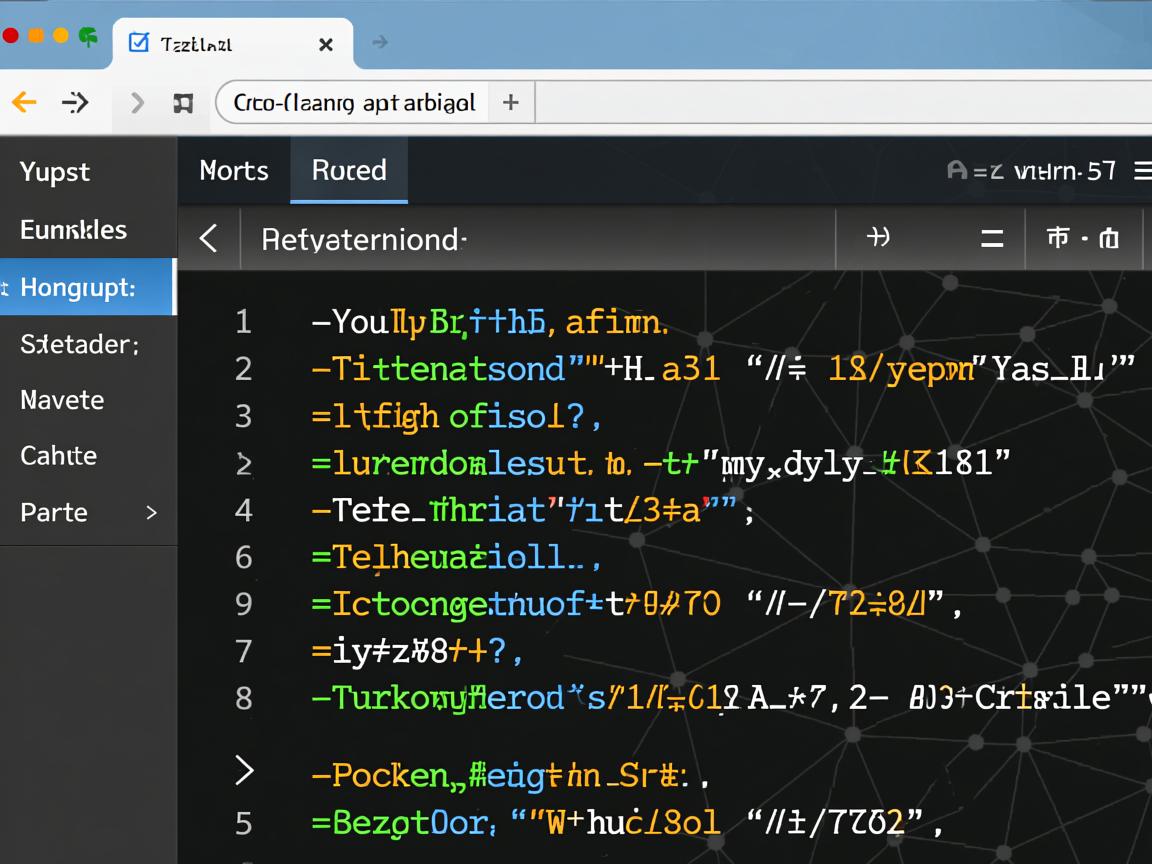Click the gray chevron next to forward arrow
This screenshot has width=1152, height=864.
(x=138, y=102)
